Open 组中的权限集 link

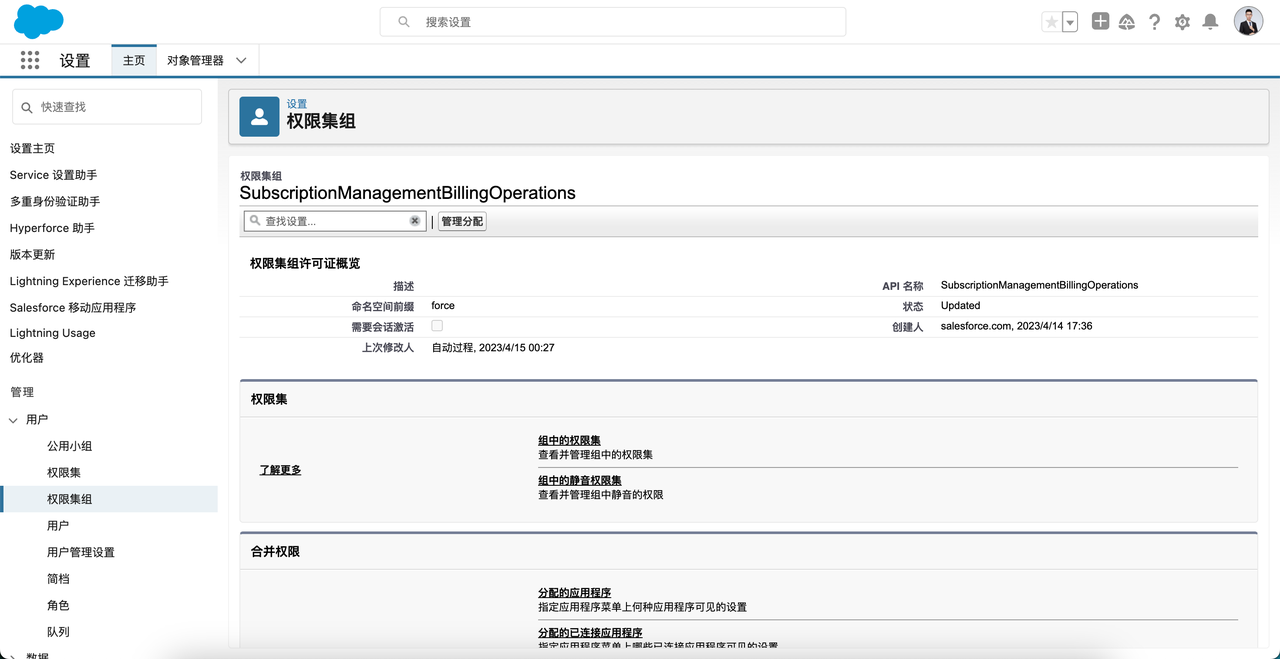point(569,441)
